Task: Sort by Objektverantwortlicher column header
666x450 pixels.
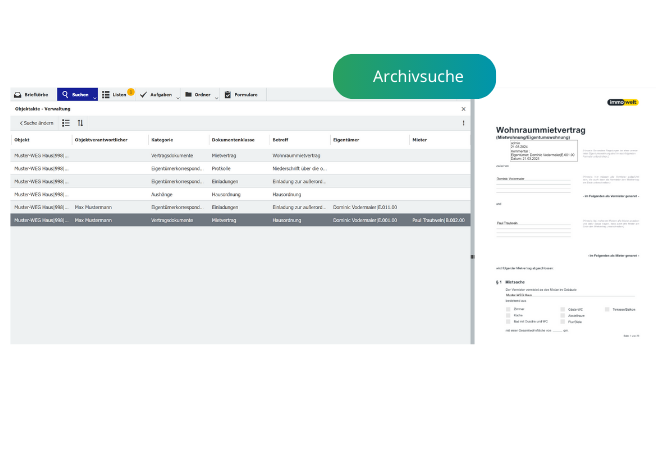Action: point(101,140)
